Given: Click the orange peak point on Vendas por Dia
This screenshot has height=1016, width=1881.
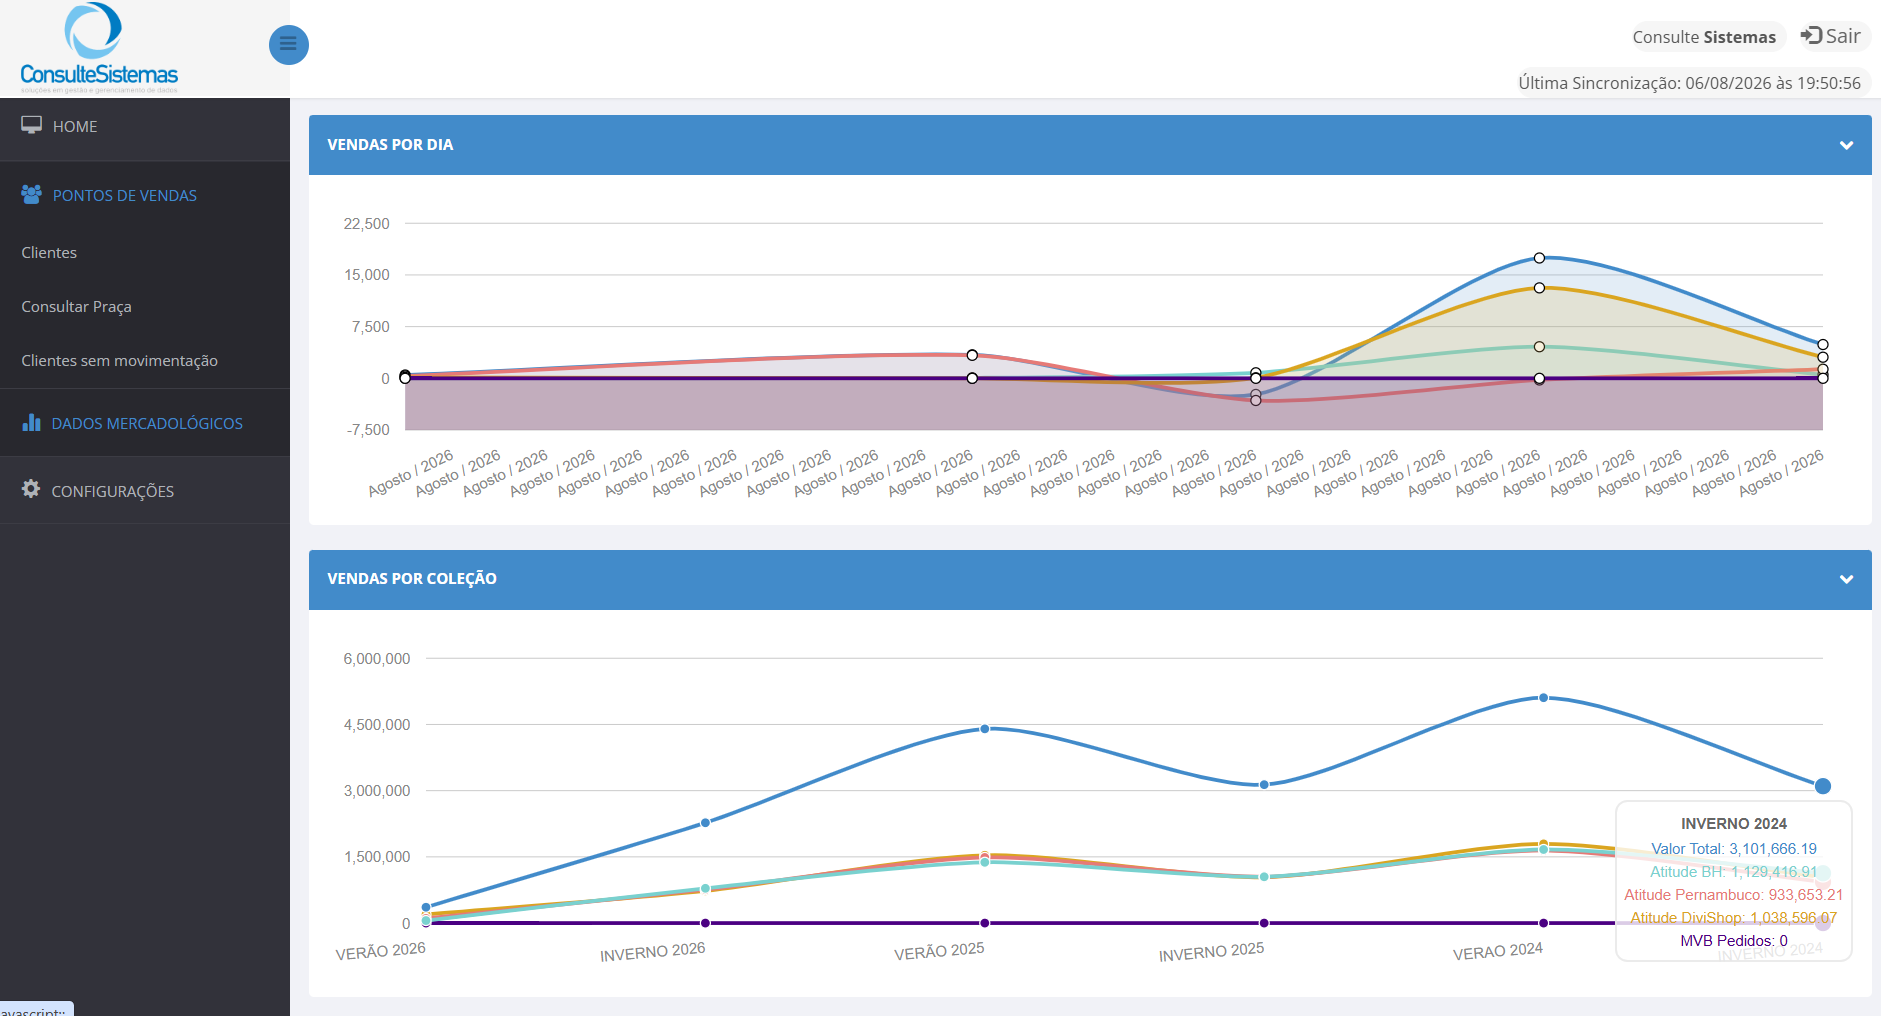Looking at the screenshot, I should click(x=1539, y=288).
